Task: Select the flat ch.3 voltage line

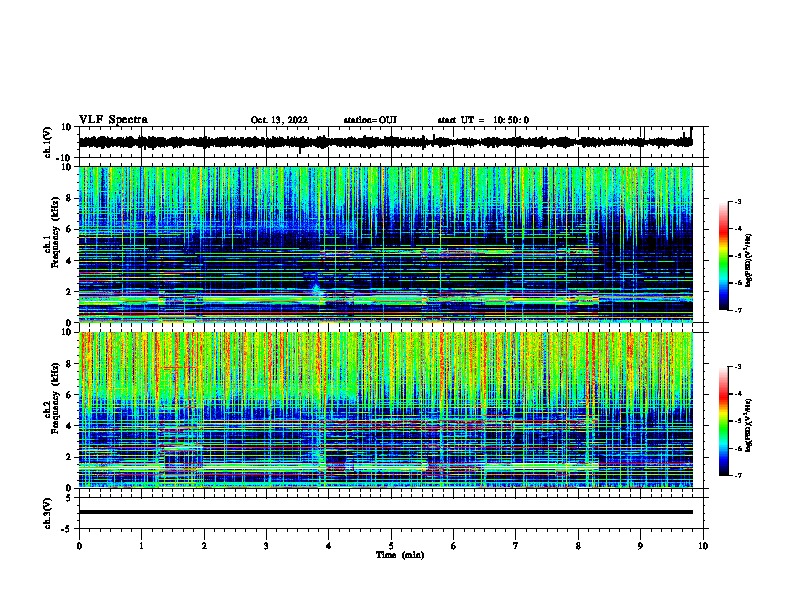Action: tap(385, 512)
